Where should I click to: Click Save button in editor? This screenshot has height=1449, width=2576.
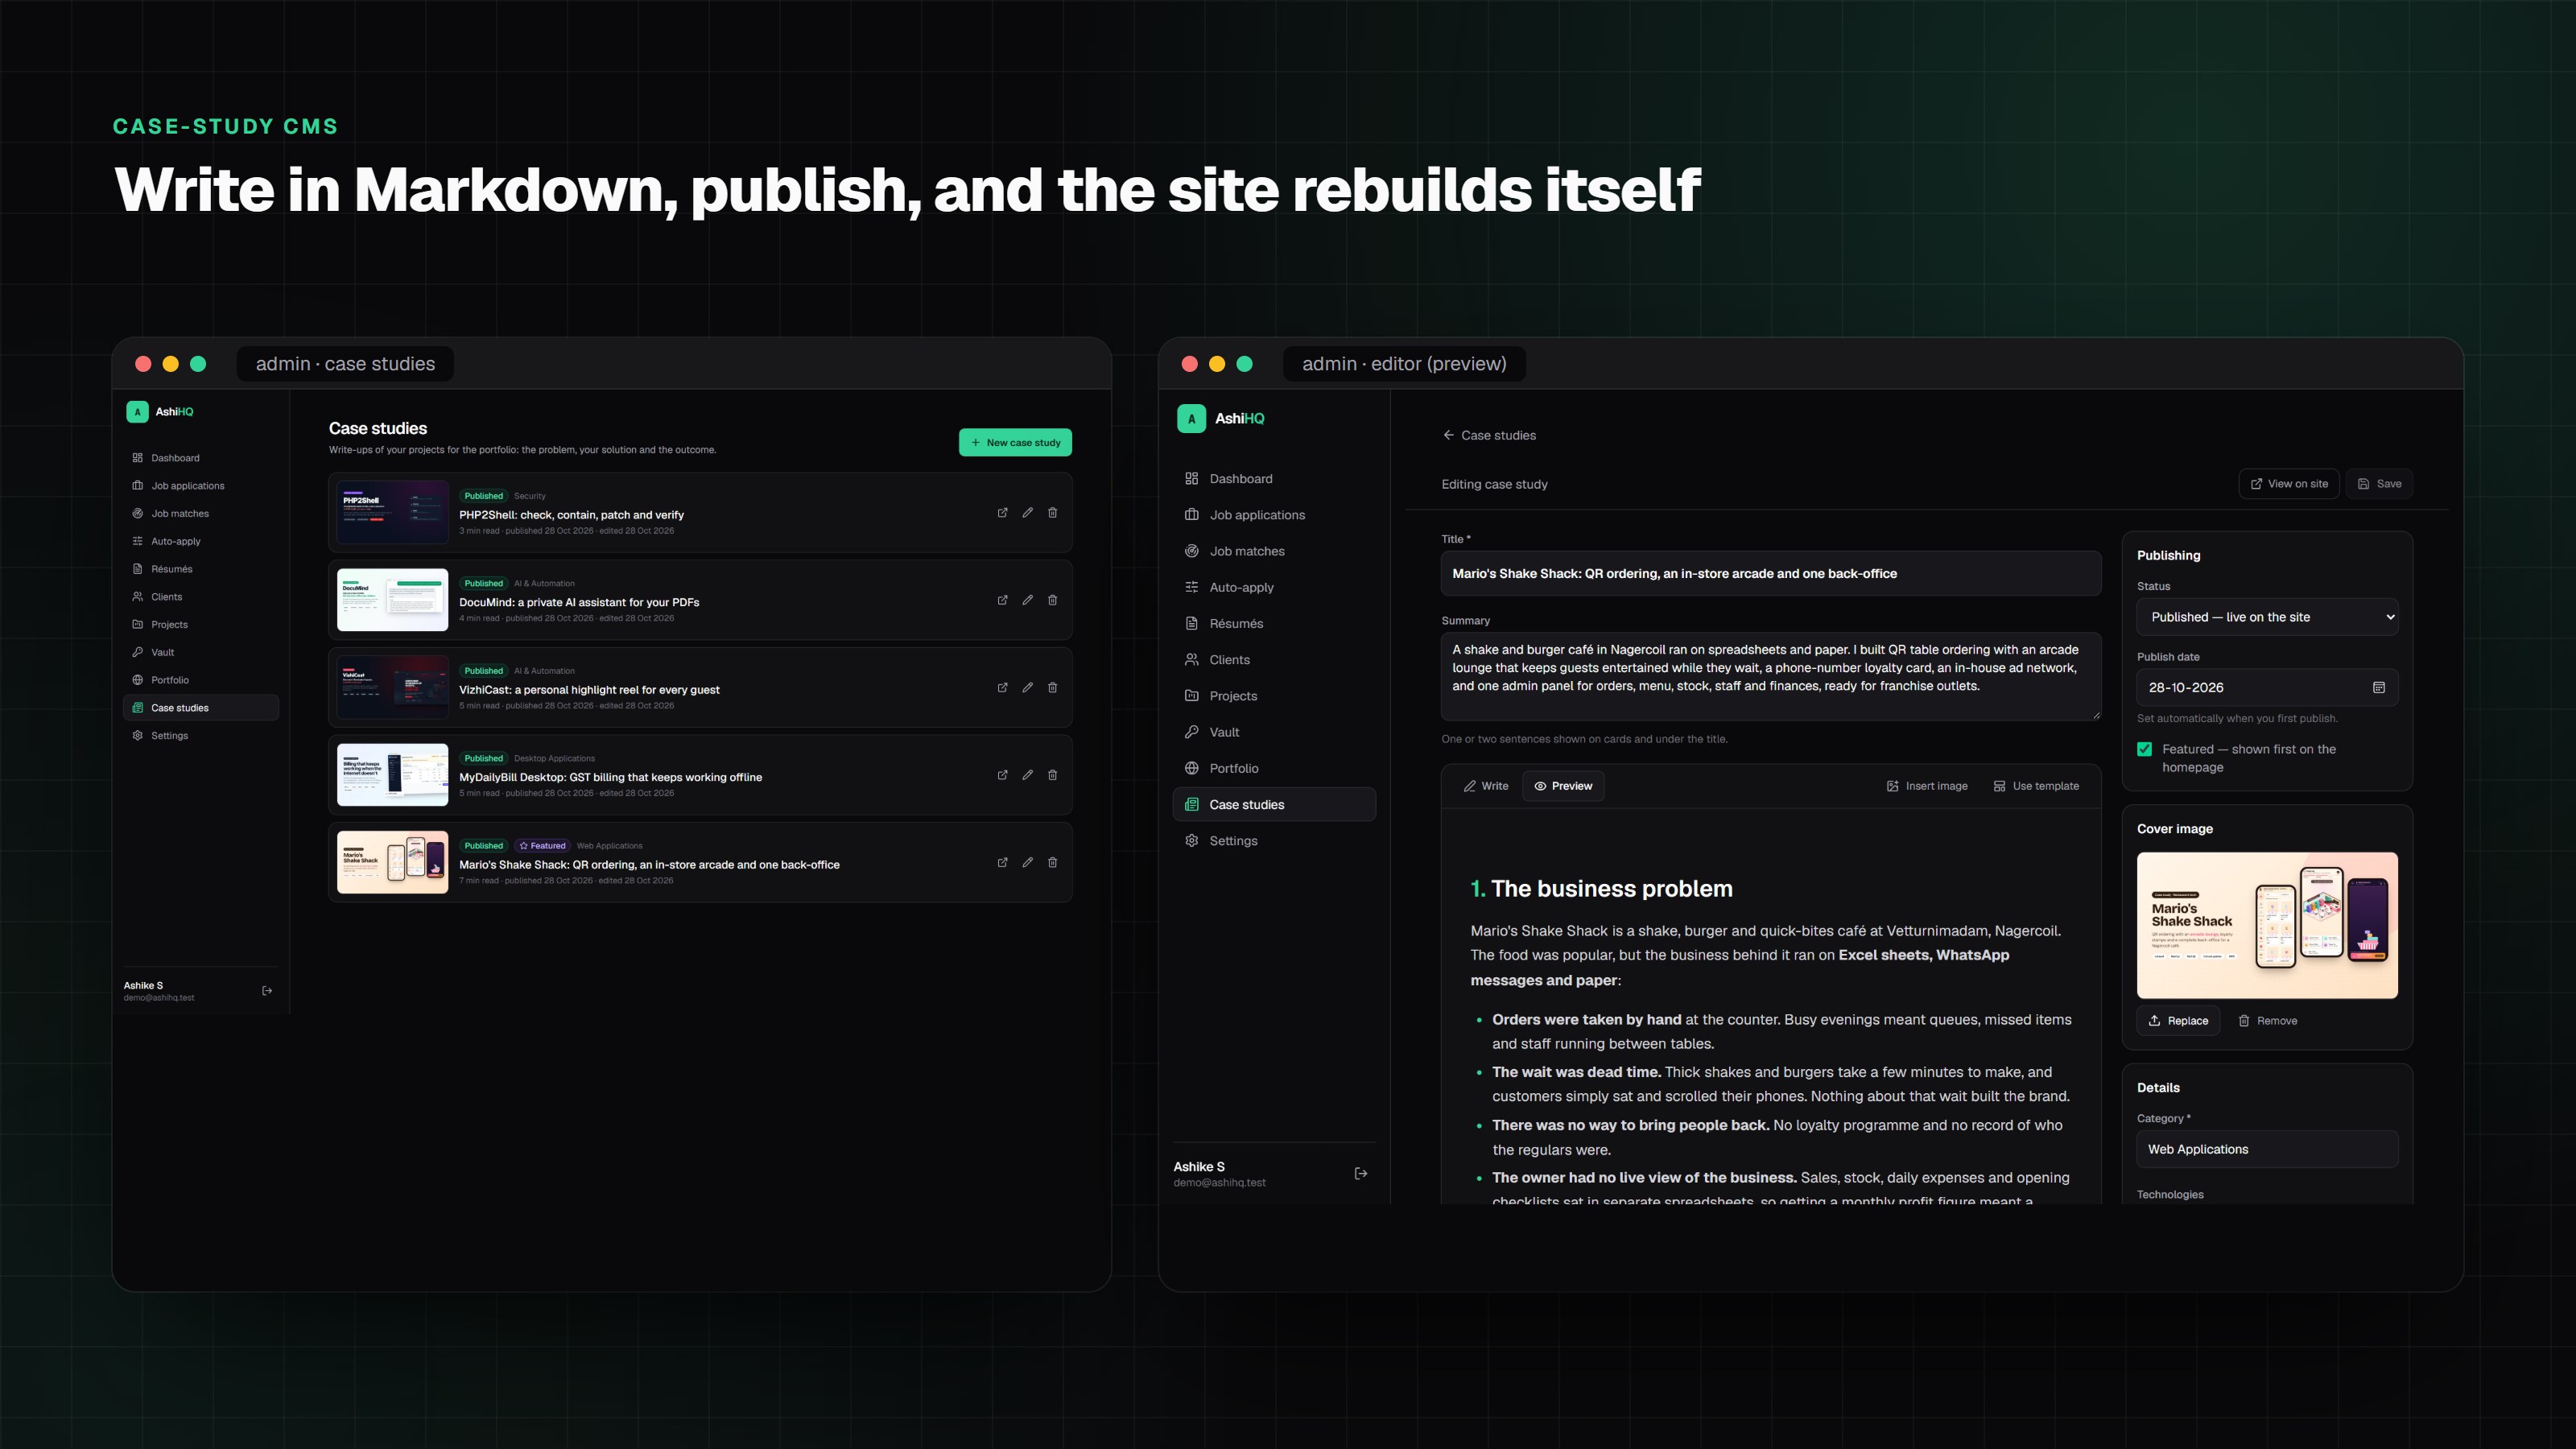tap(2379, 484)
